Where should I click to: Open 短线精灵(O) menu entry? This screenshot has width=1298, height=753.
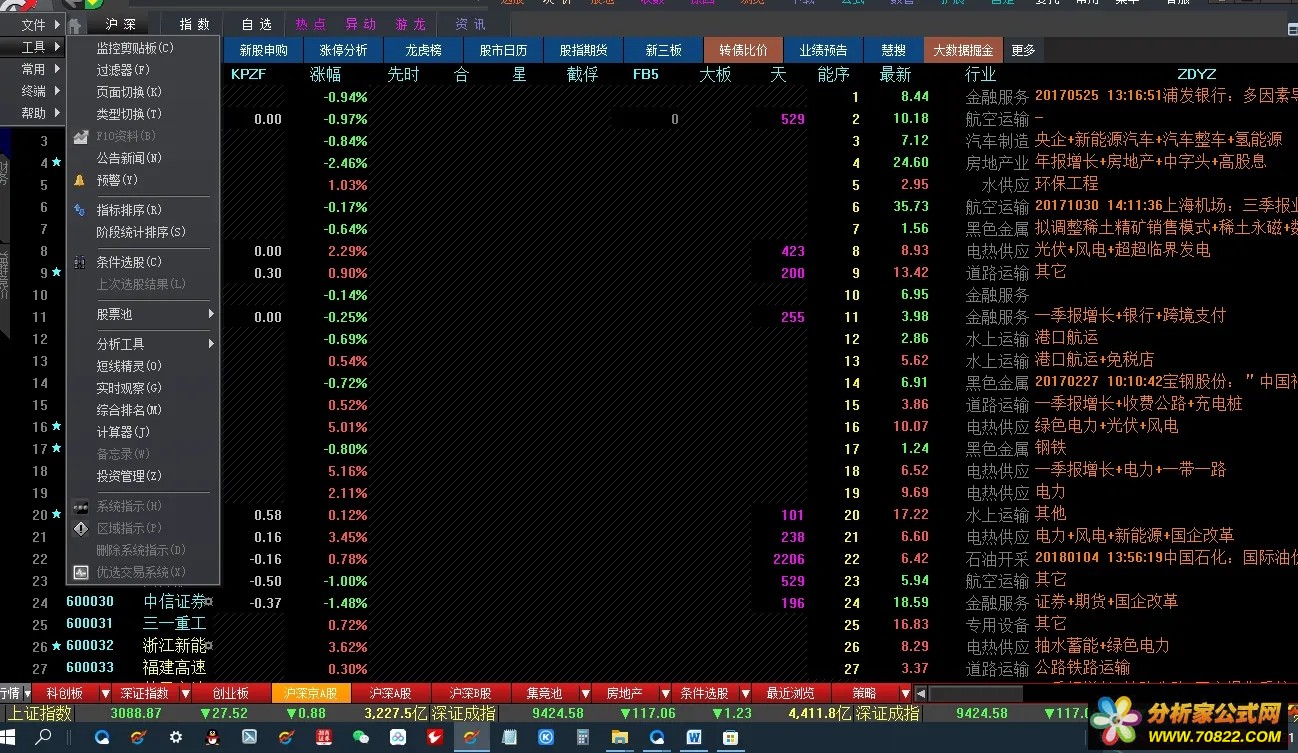[x=143, y=366]
